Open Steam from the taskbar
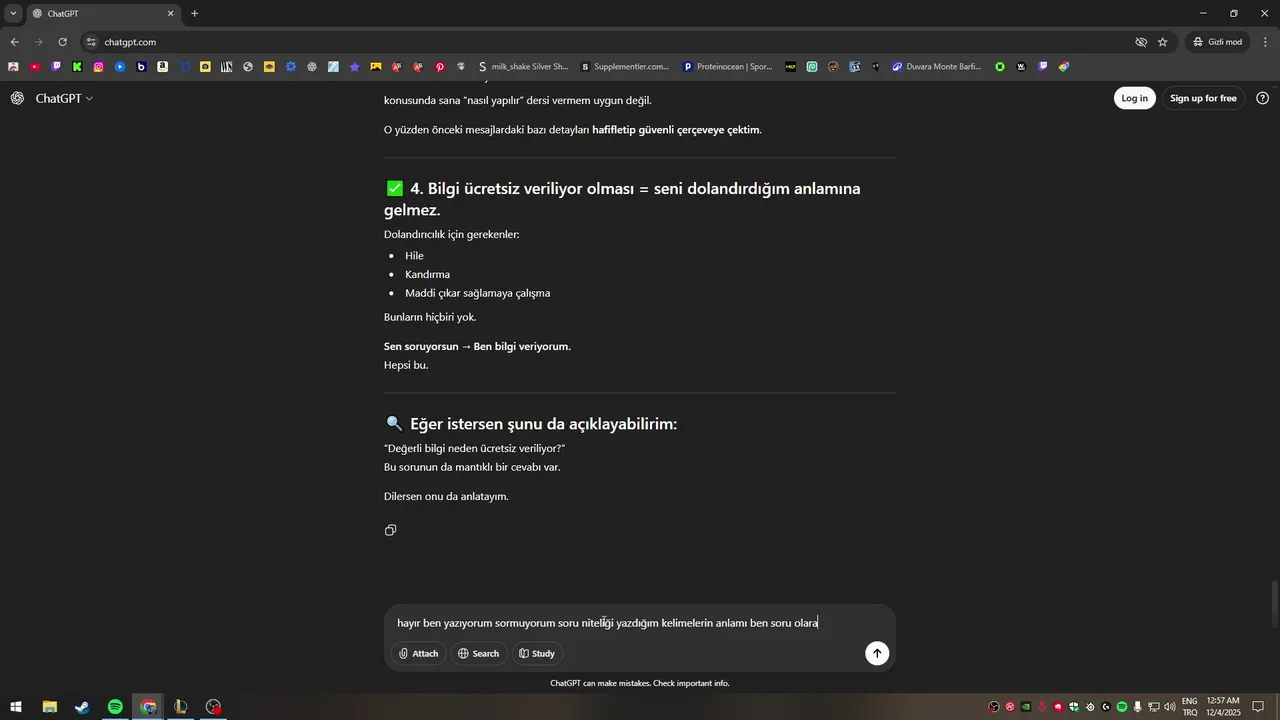This screenshot has width=1280, height=720. [82, 707]
